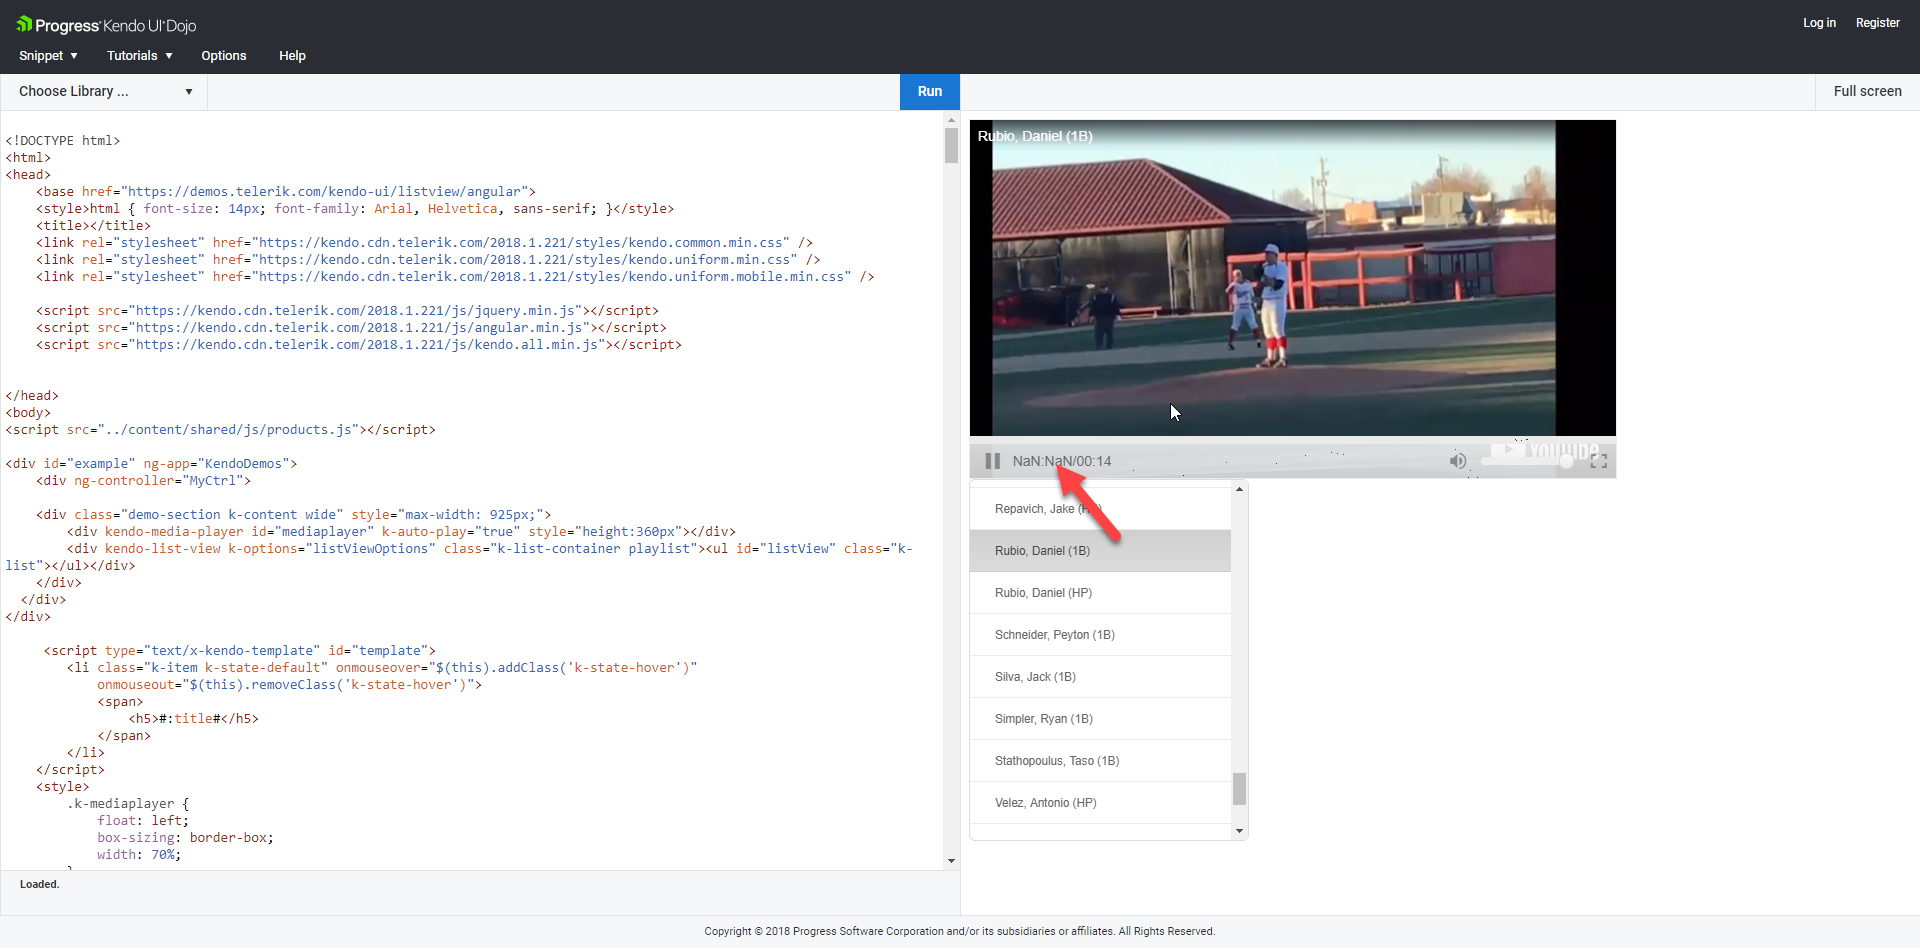Screen dimensions: 1920x949
Task: Select playlist item Schneider, Peyton (1B)
Action: point(1100,635)
